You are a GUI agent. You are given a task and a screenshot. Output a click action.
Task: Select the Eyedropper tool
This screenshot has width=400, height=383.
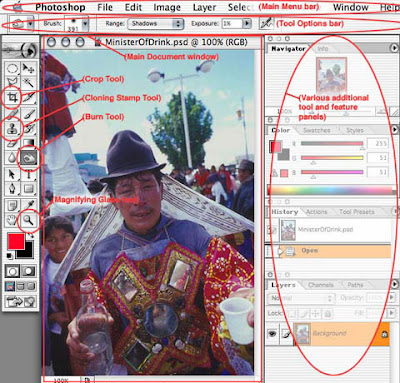tap(29, 205)
